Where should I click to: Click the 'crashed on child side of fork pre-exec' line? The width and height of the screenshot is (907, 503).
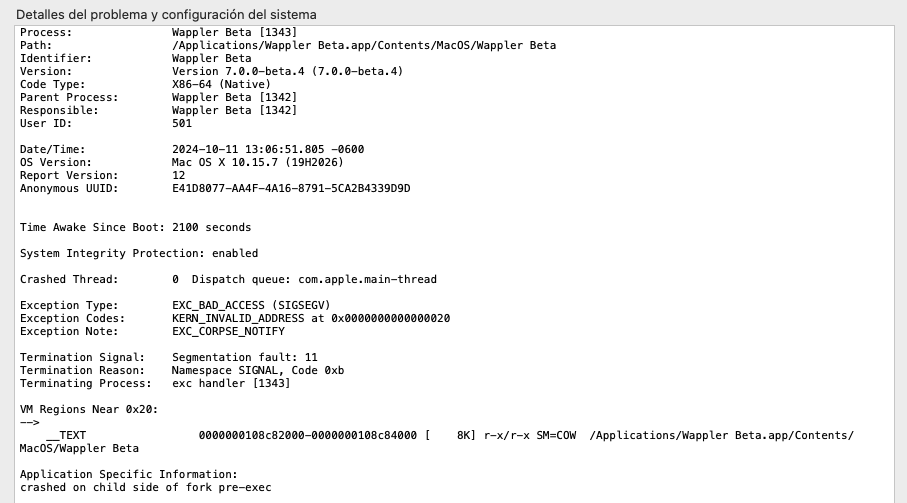pos(145,488)
